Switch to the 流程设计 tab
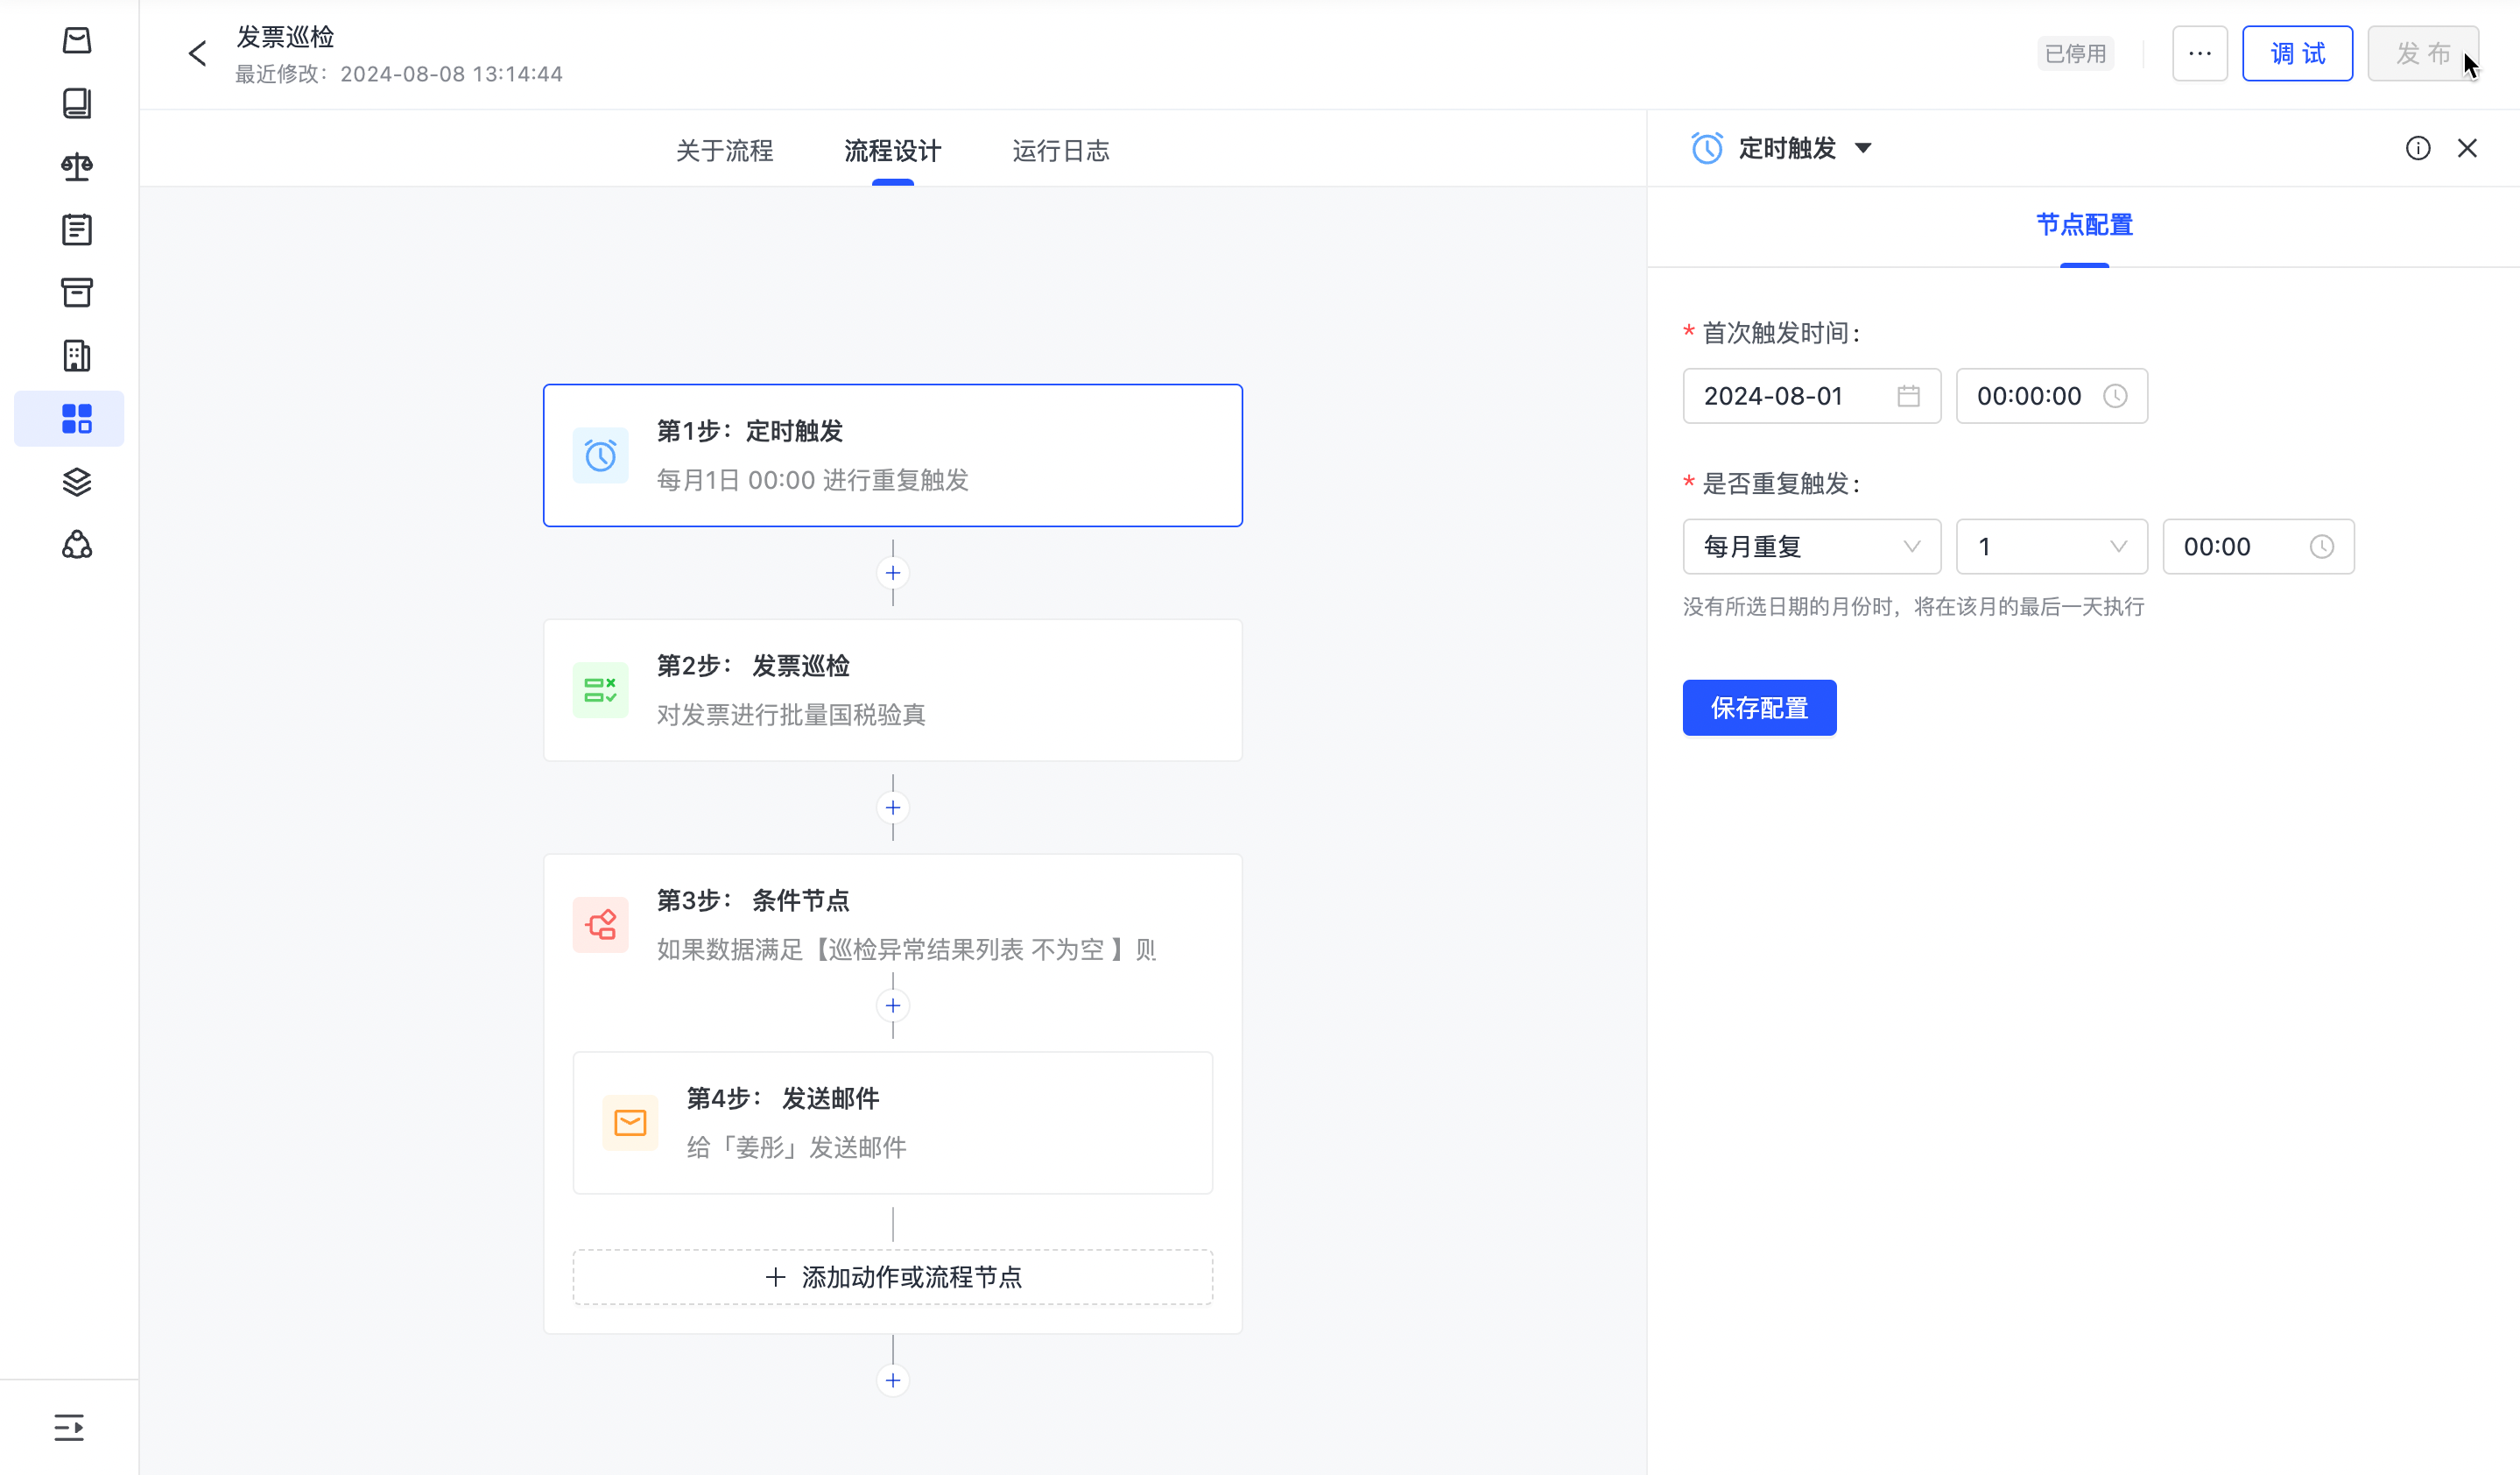 (x=892, y=151)
